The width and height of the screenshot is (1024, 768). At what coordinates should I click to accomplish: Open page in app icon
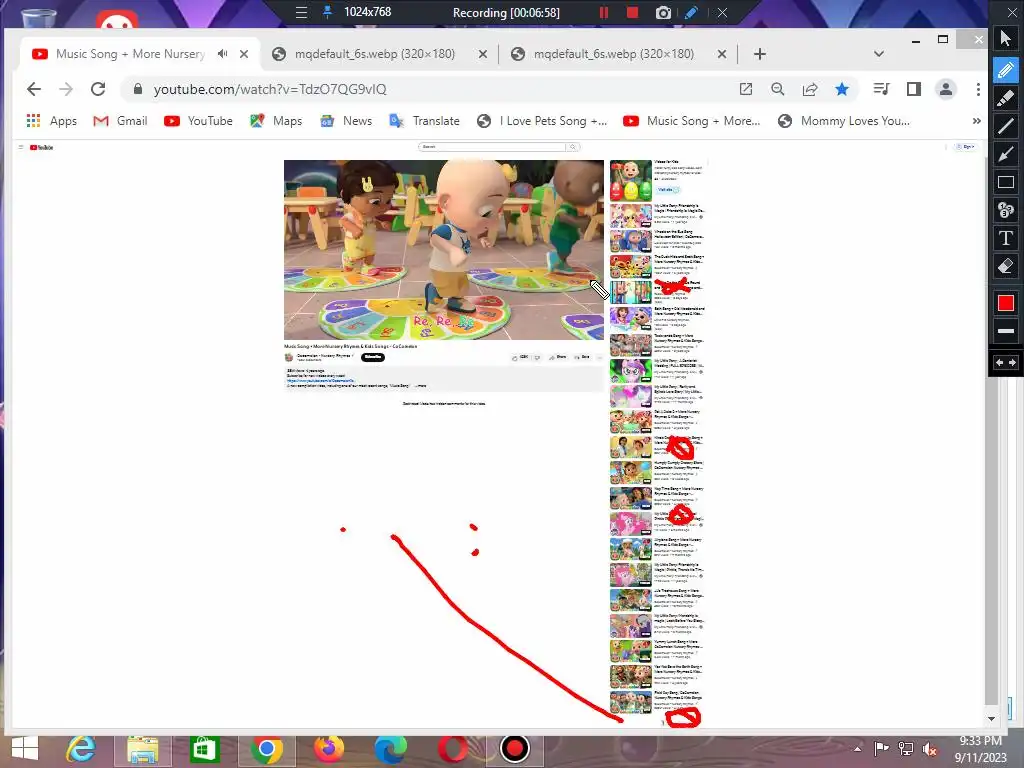pyautogui.click(x=746, y=89)
